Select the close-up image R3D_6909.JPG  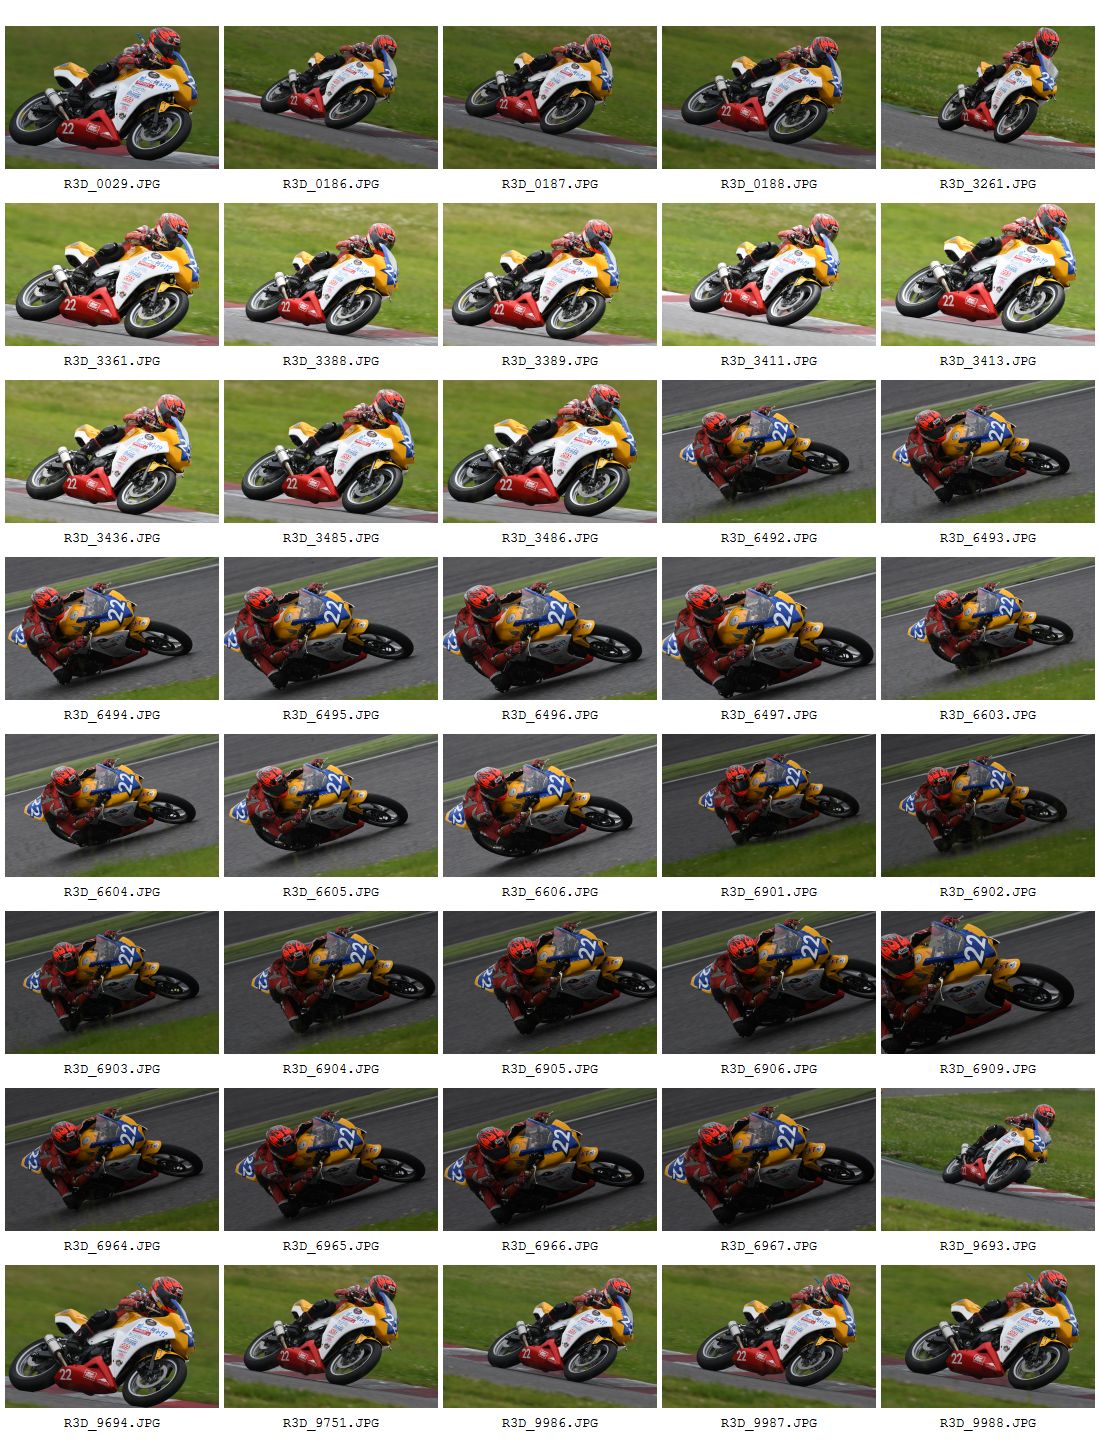tap(988, 982)
